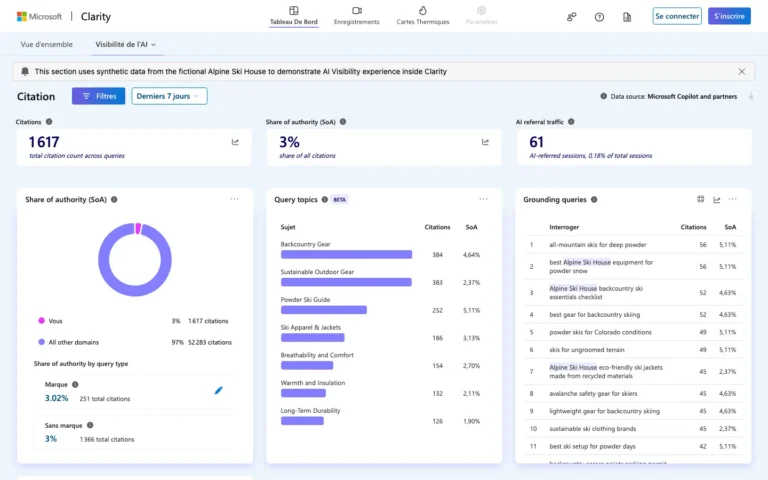
Task: Switch to Vue d'ensemble tab
Action: [x=47, y=44]
